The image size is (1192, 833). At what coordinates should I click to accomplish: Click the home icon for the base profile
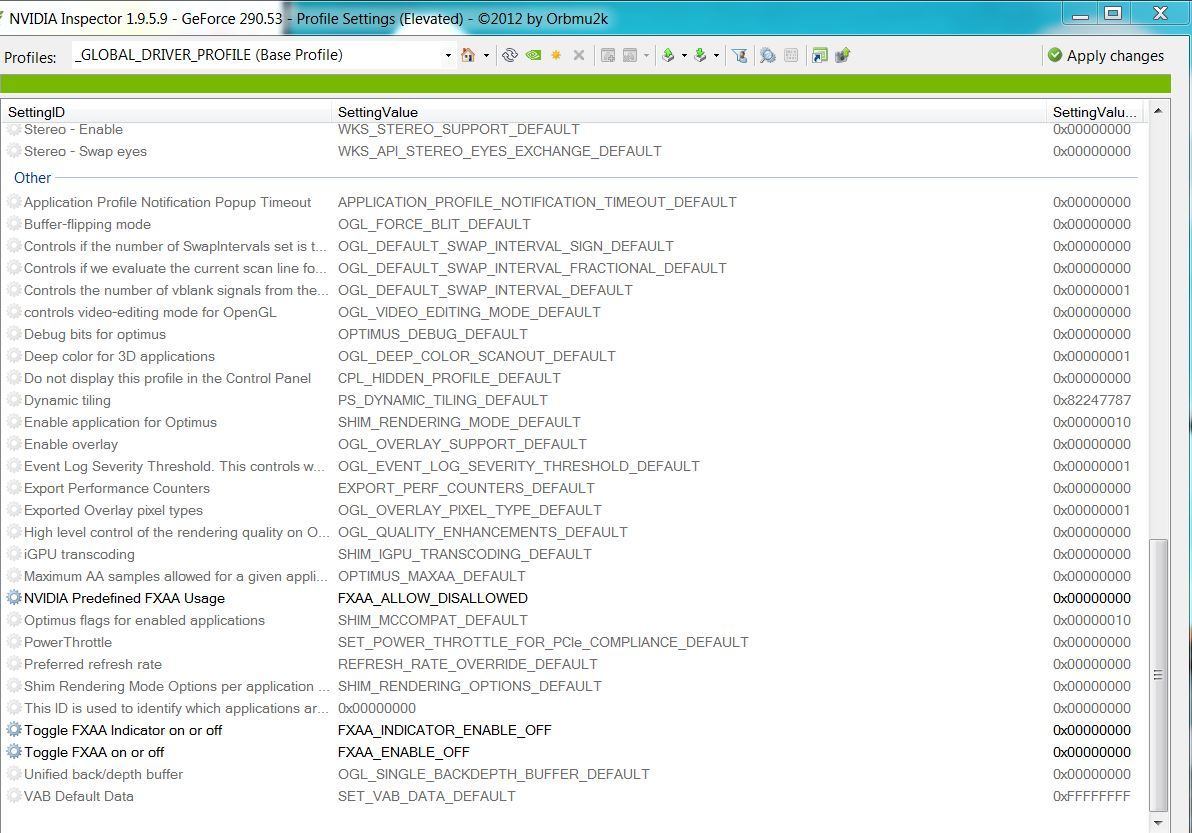pyautogui.click(x=468, y=55)
